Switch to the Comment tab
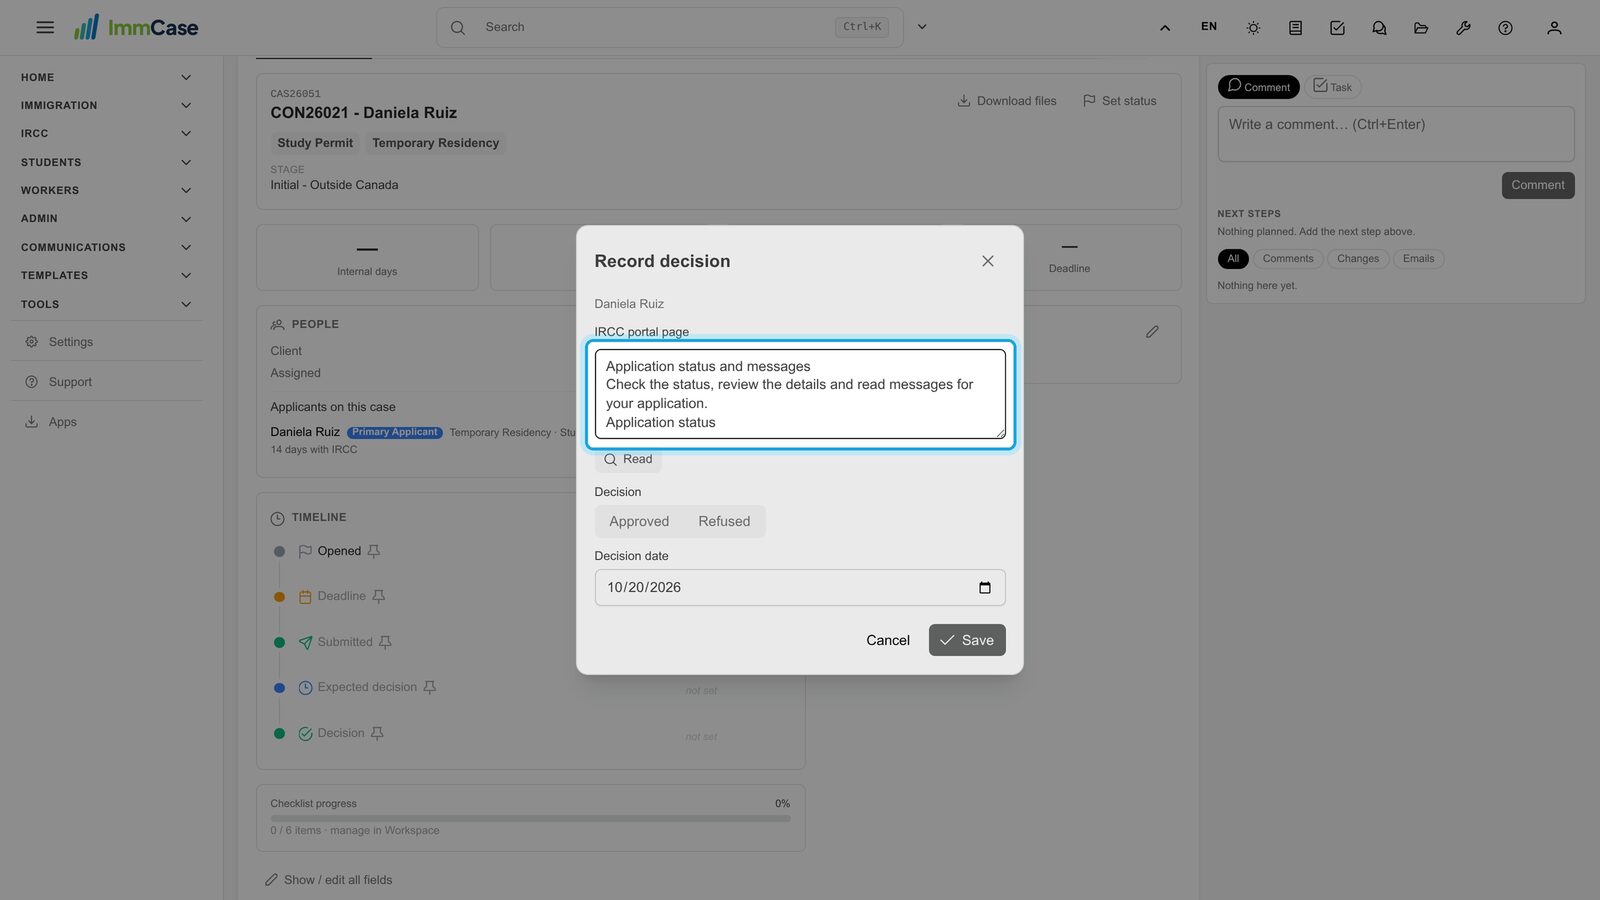The image size is (1600, 900). [x=1259, y=87]
